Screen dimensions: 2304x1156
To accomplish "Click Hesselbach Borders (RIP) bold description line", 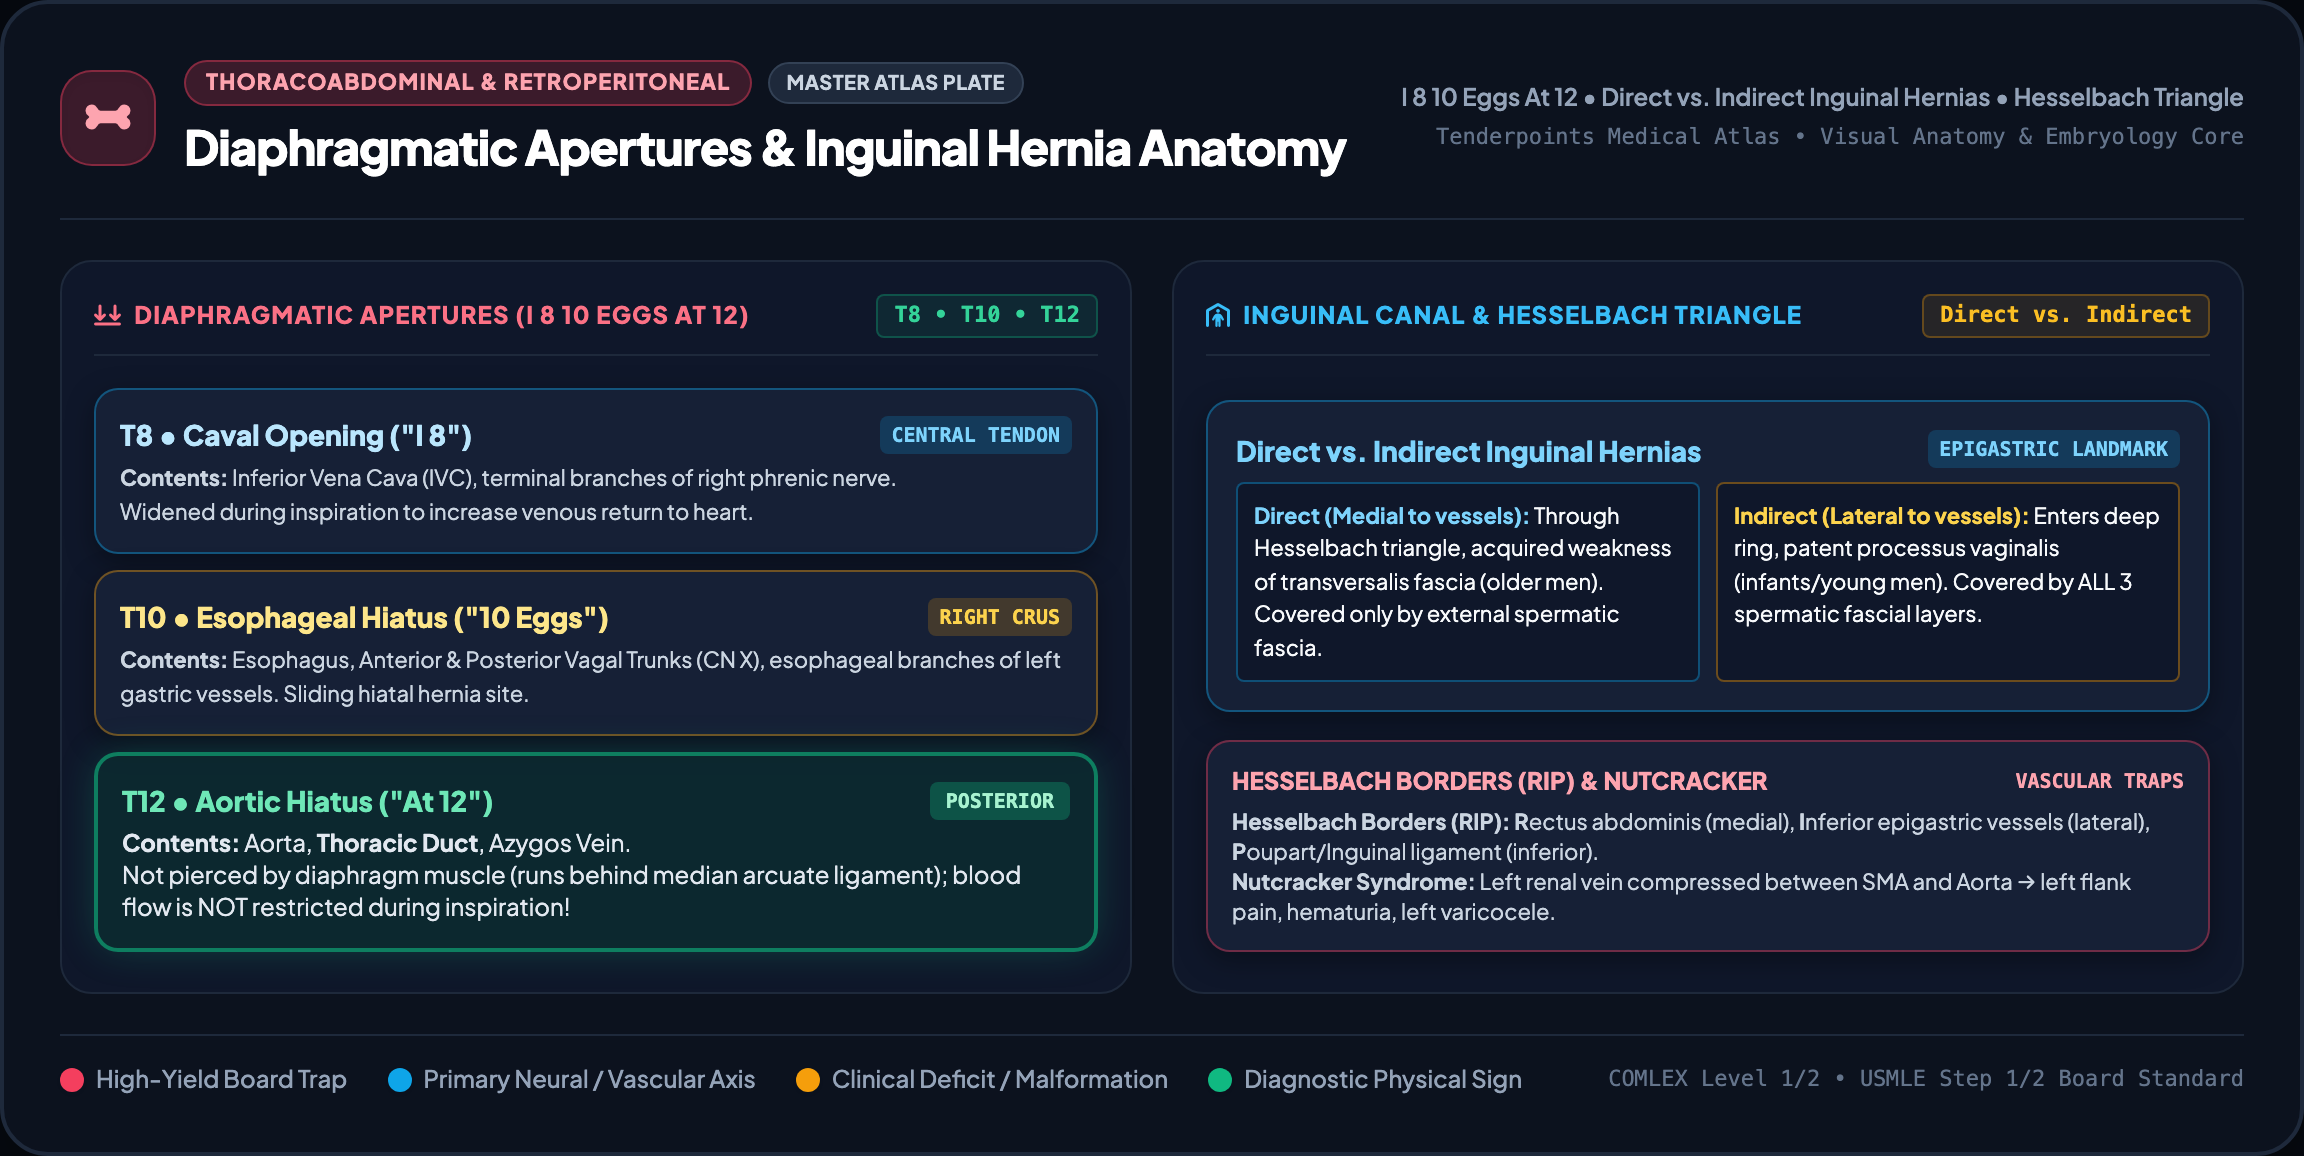I will point(1690,837).
